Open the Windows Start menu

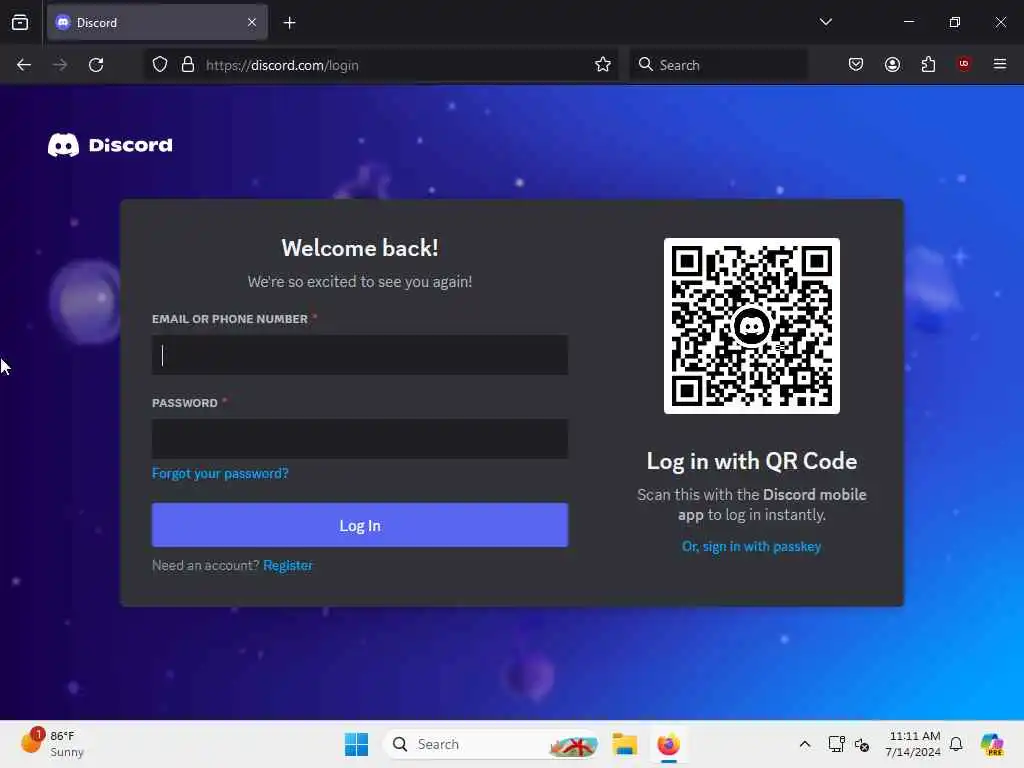[x=357, y=744]
